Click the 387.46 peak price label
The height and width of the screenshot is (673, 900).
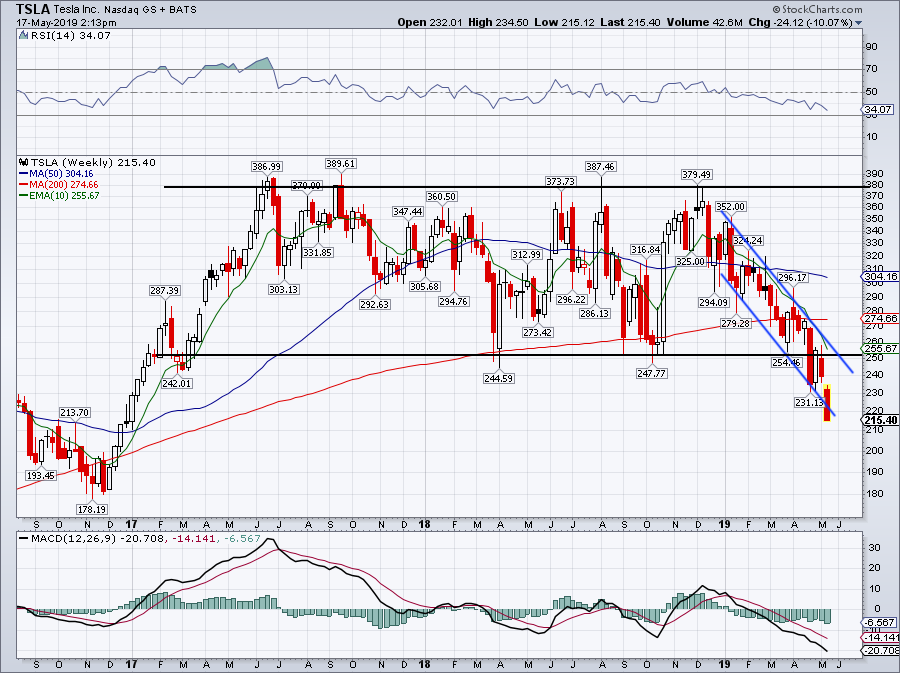(600, 166)
